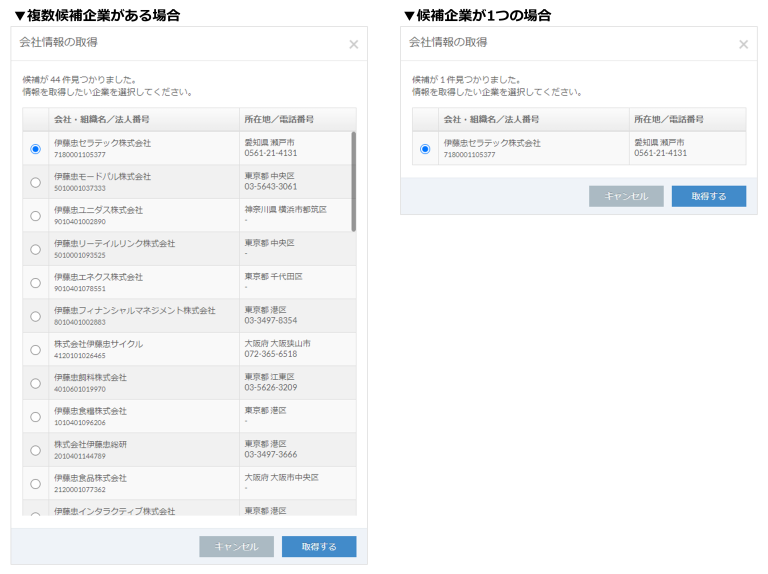The image size is (768, 574).
Task: Click phone number 03-5643-3061
Action: (270, 187)
